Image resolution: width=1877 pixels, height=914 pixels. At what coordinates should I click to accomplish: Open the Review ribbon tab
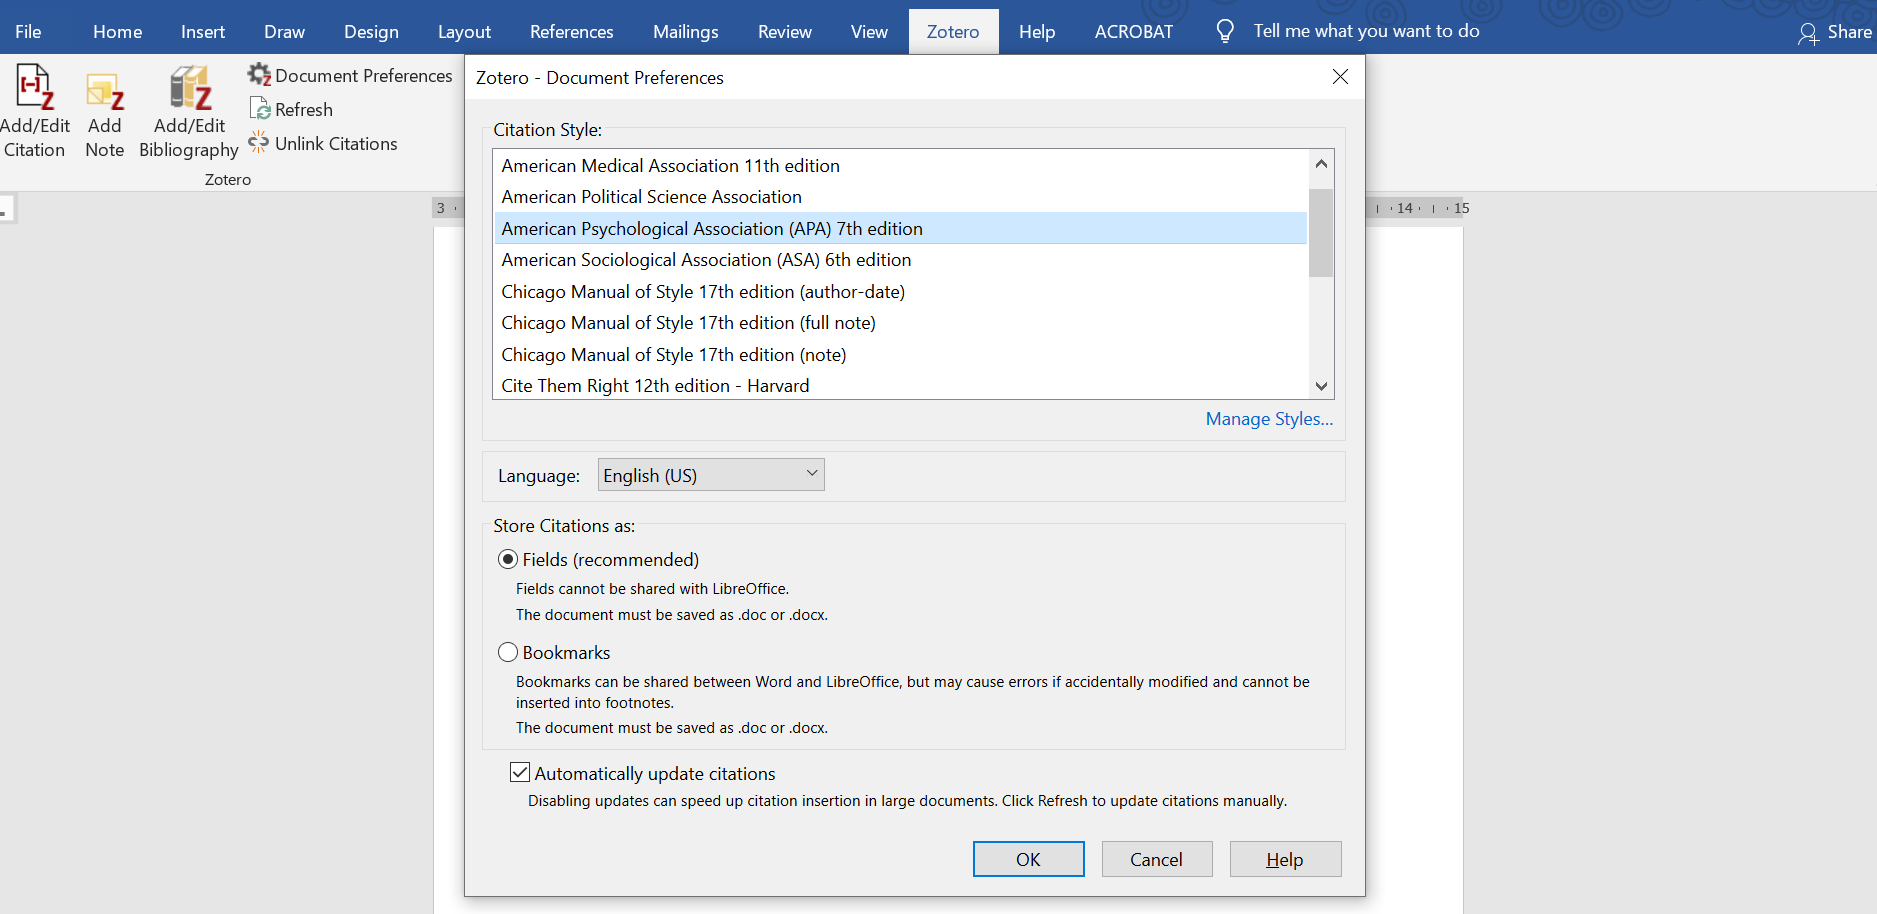coord(784,31)
